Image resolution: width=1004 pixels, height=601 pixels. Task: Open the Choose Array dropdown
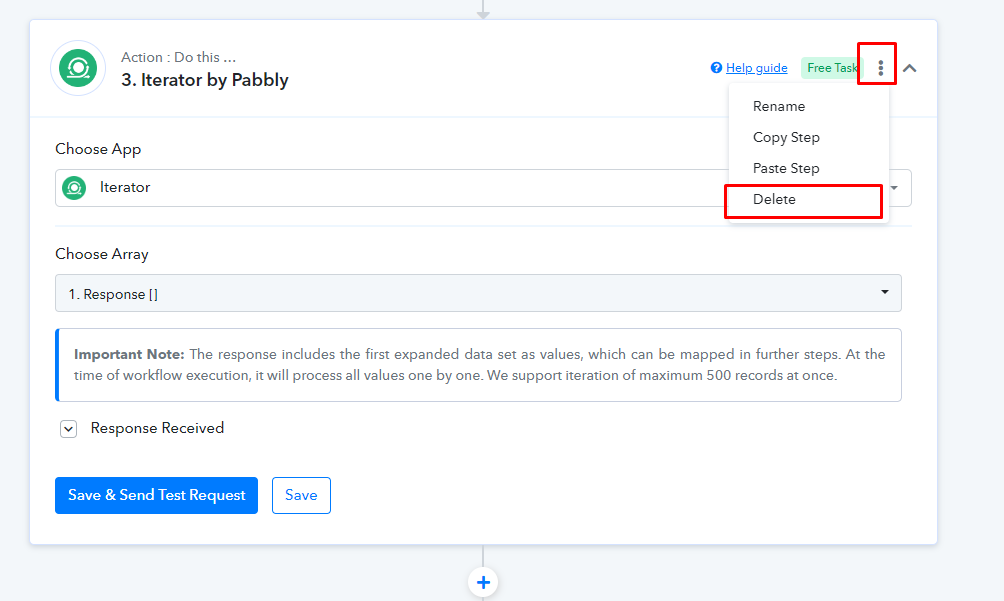[478, 293]
